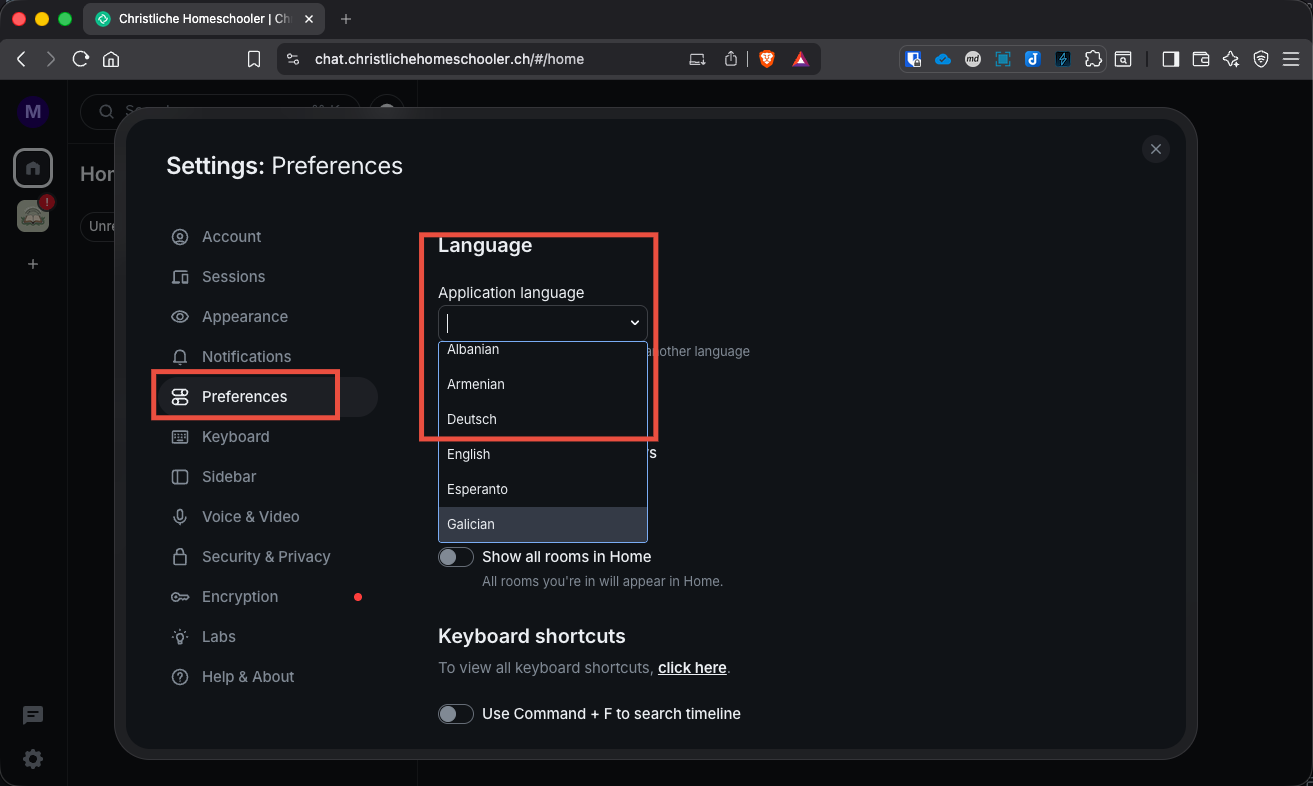The height and width of the screenshot is (786, 1313).
Task: Click the Sidebar tab's panel icon
Action: tap(180, 477)
